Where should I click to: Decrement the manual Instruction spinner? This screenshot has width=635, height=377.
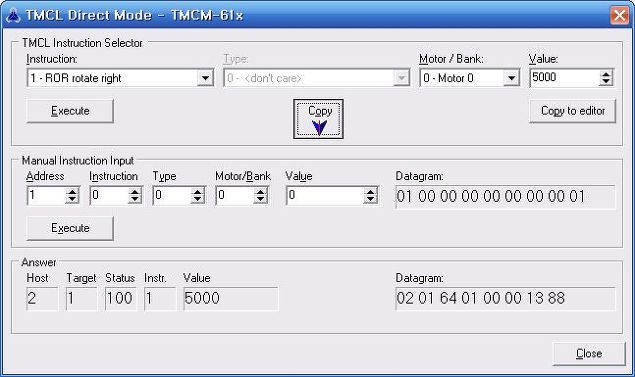click(x=135, y=200)
